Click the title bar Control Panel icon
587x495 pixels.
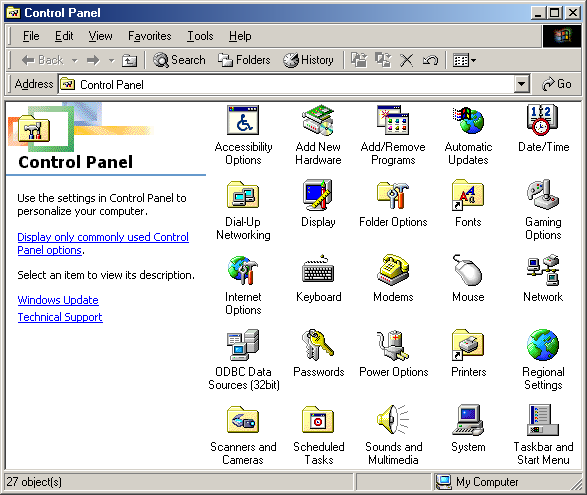pos(13,13)
